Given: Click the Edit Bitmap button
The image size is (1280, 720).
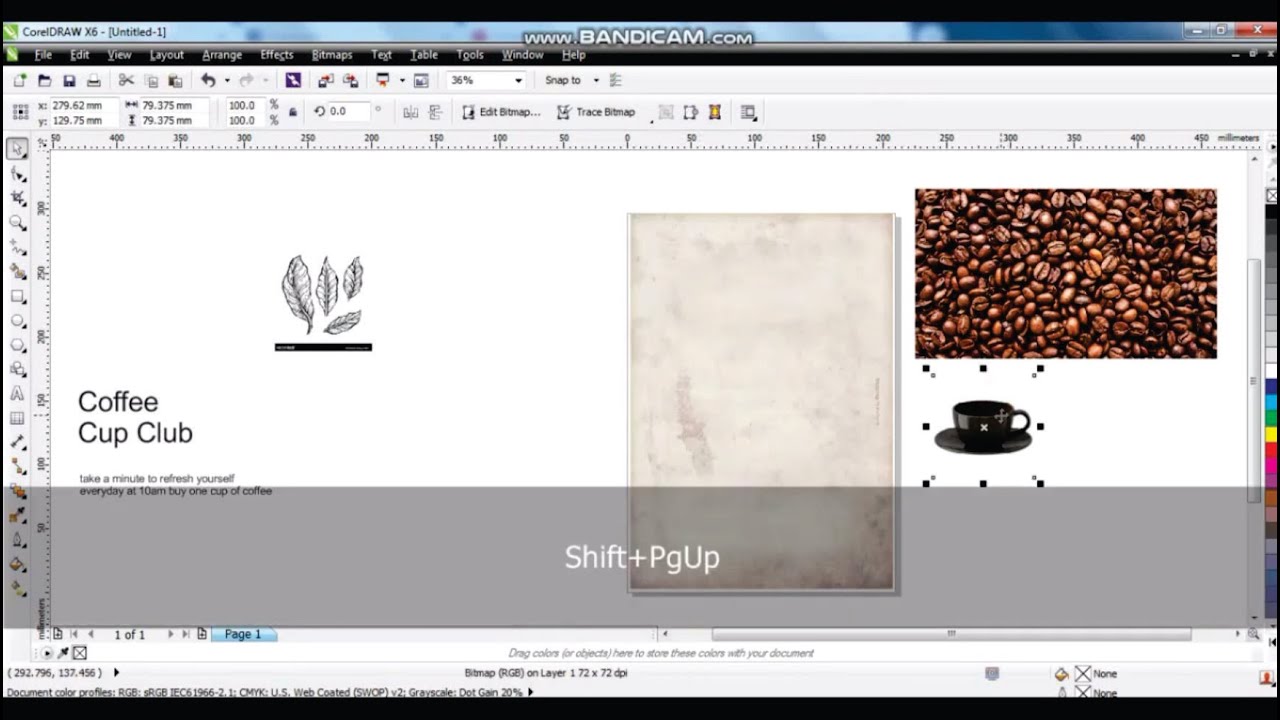Looking at the screenshot, I should [x=501, y=112].
